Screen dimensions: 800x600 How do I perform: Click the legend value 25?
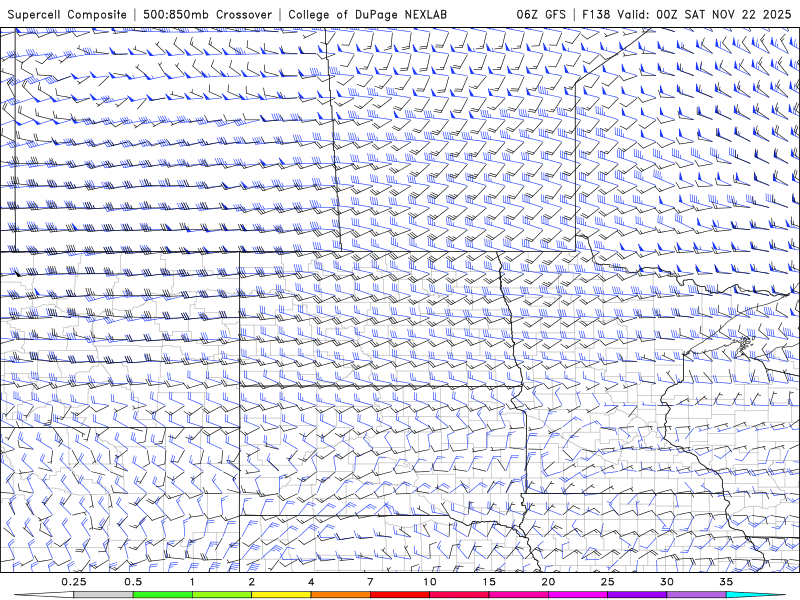[x=607, y=582]
